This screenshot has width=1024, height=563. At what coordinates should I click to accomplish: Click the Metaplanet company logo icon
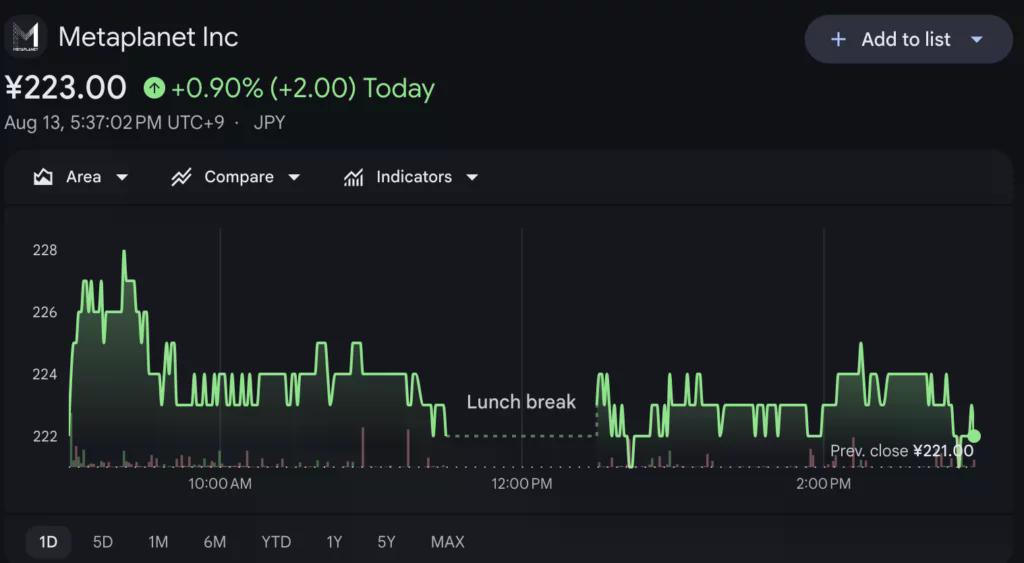pyautogui.click(x=25, y=37)
